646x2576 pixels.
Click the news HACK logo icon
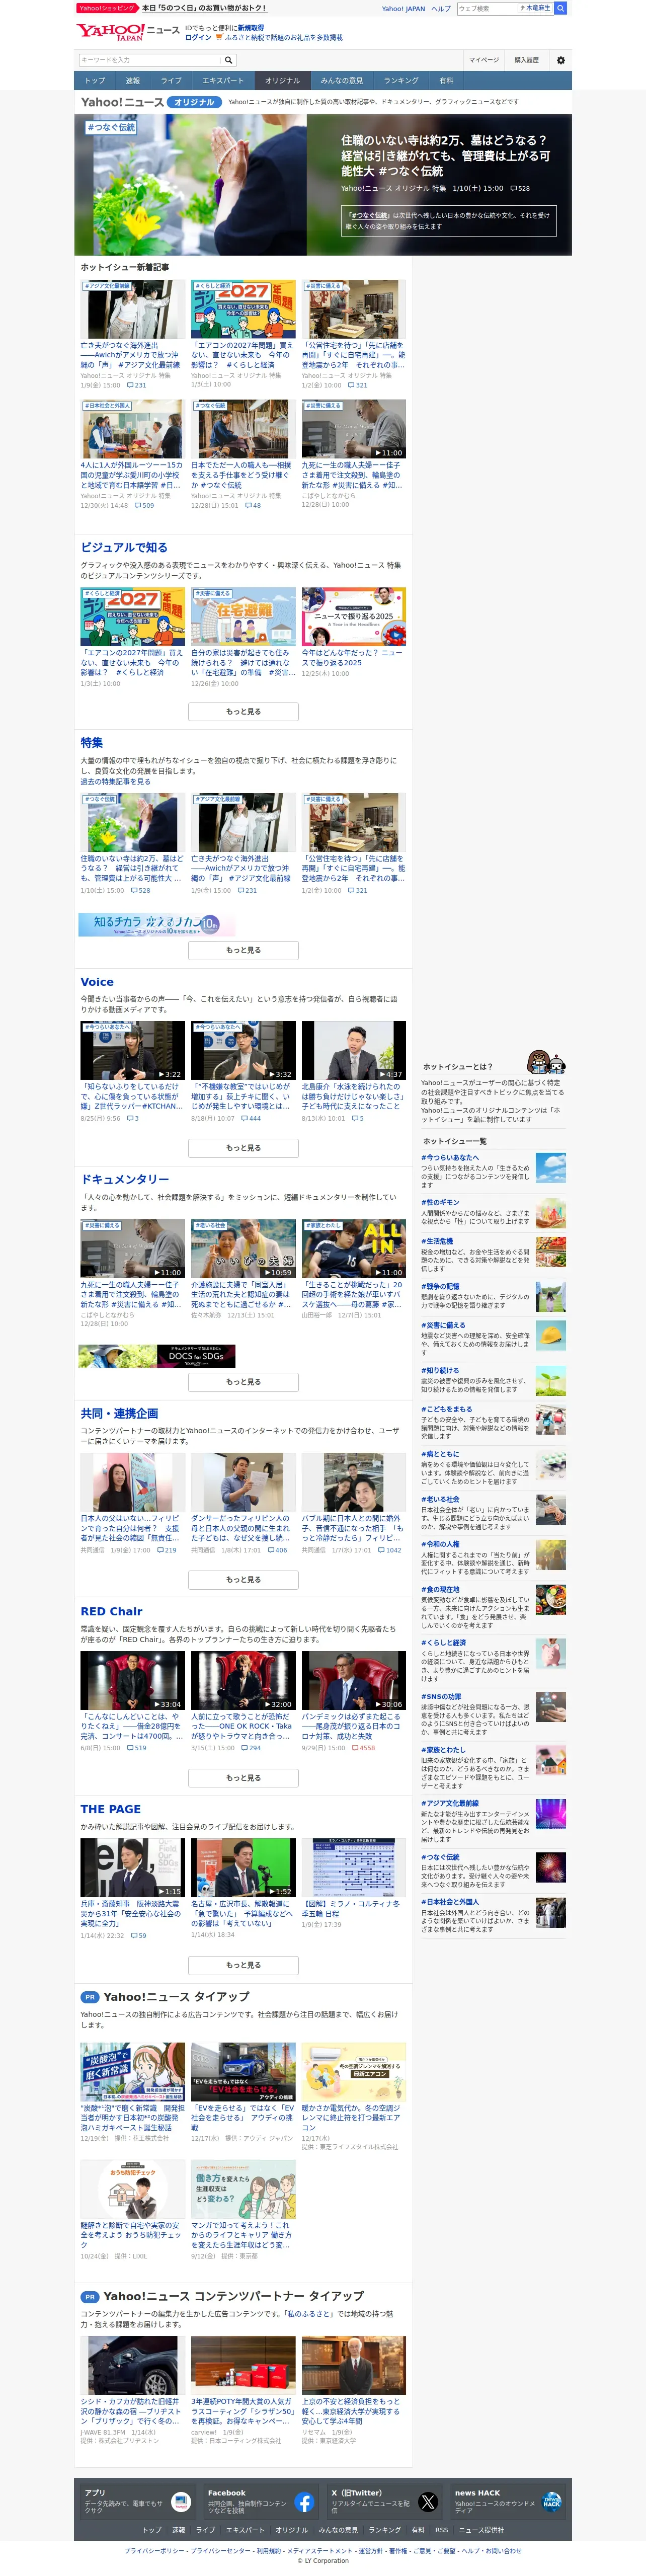pyautogui.click(x=552, y=2503)
